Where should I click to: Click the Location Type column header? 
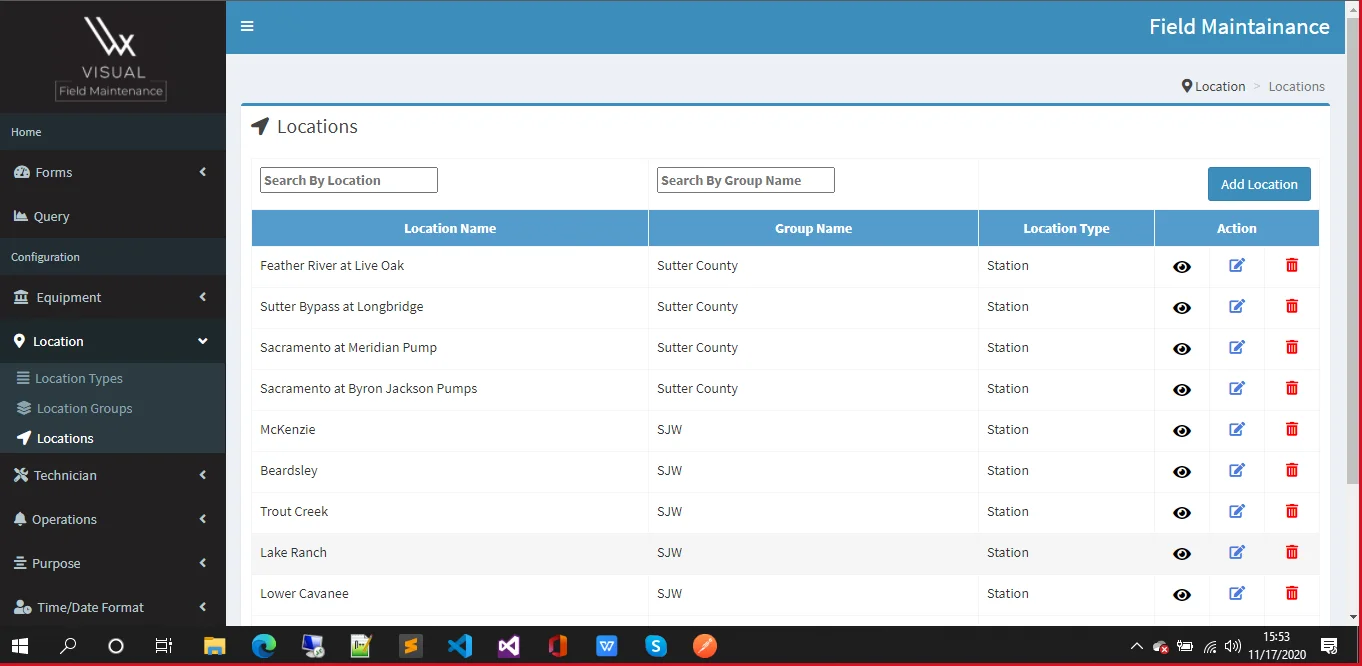(1066, 228)
